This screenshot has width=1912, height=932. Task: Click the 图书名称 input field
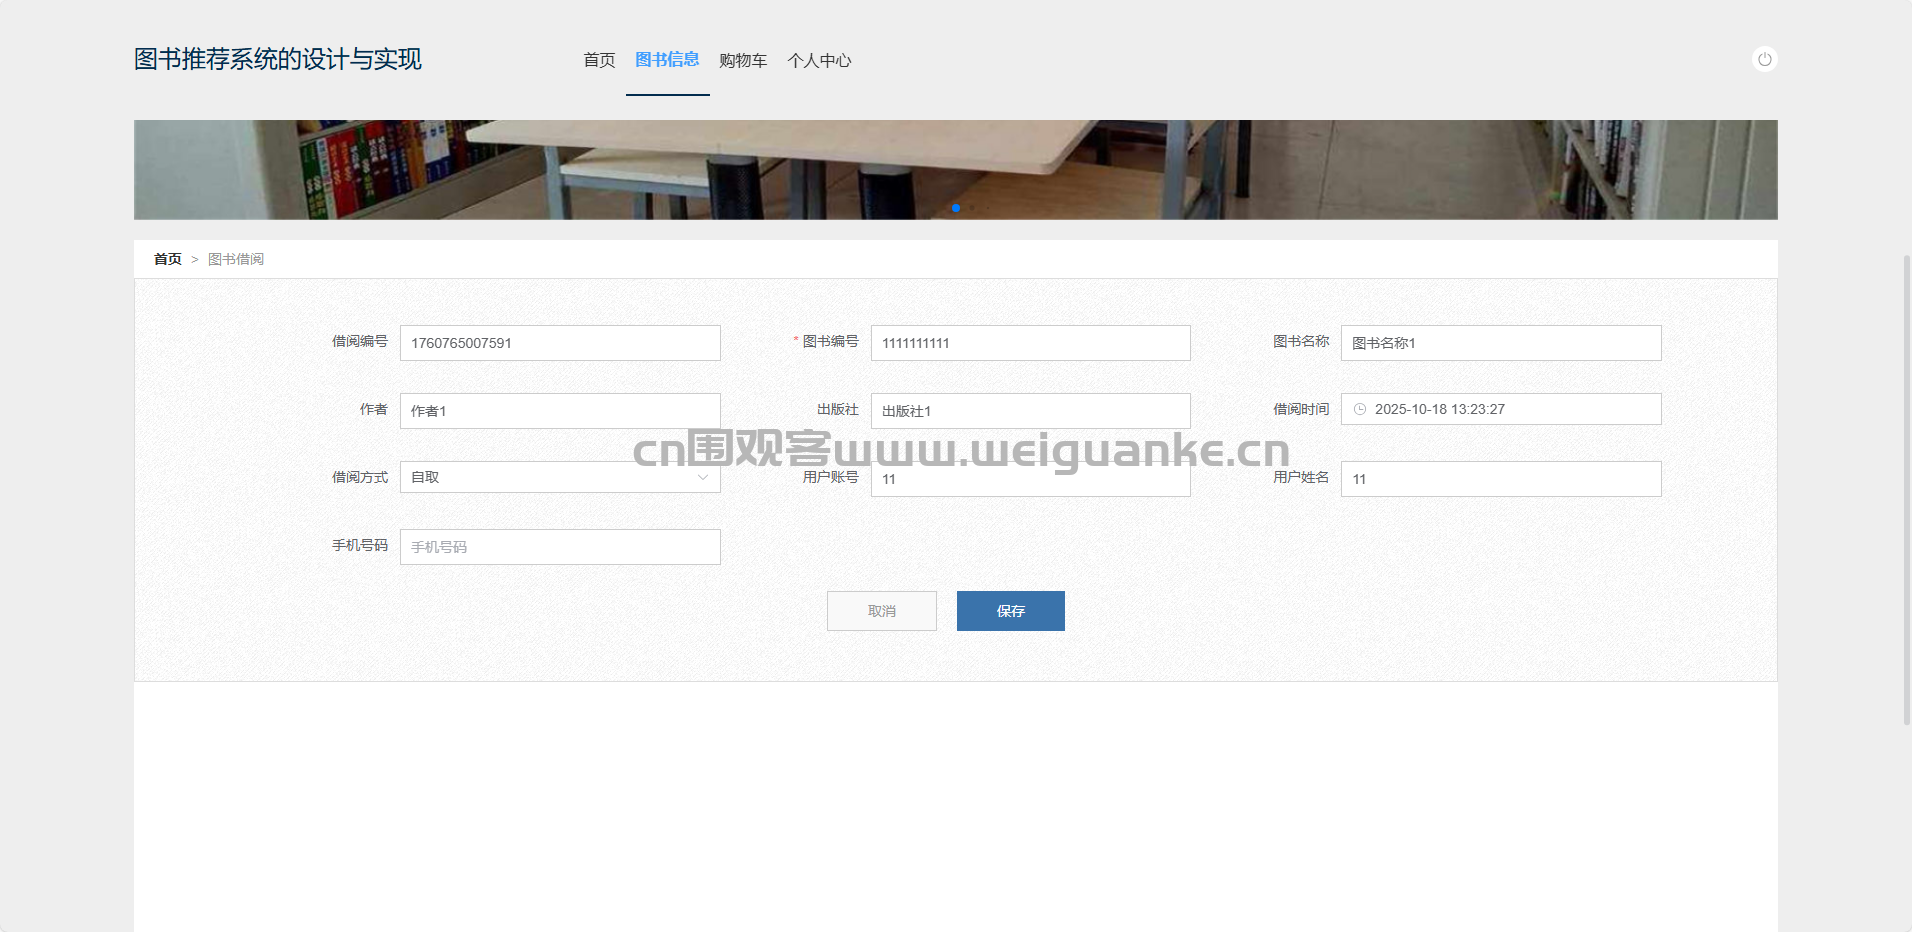(x=1500, y=343)
